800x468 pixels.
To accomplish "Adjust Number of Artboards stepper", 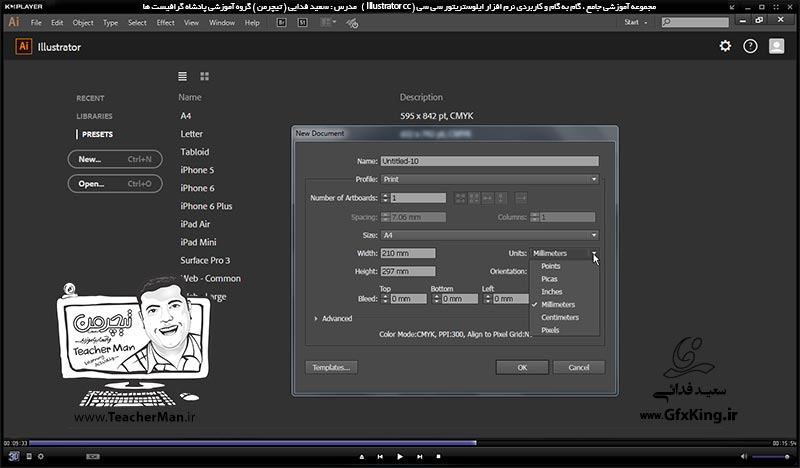I will click(x=385, y=198).
